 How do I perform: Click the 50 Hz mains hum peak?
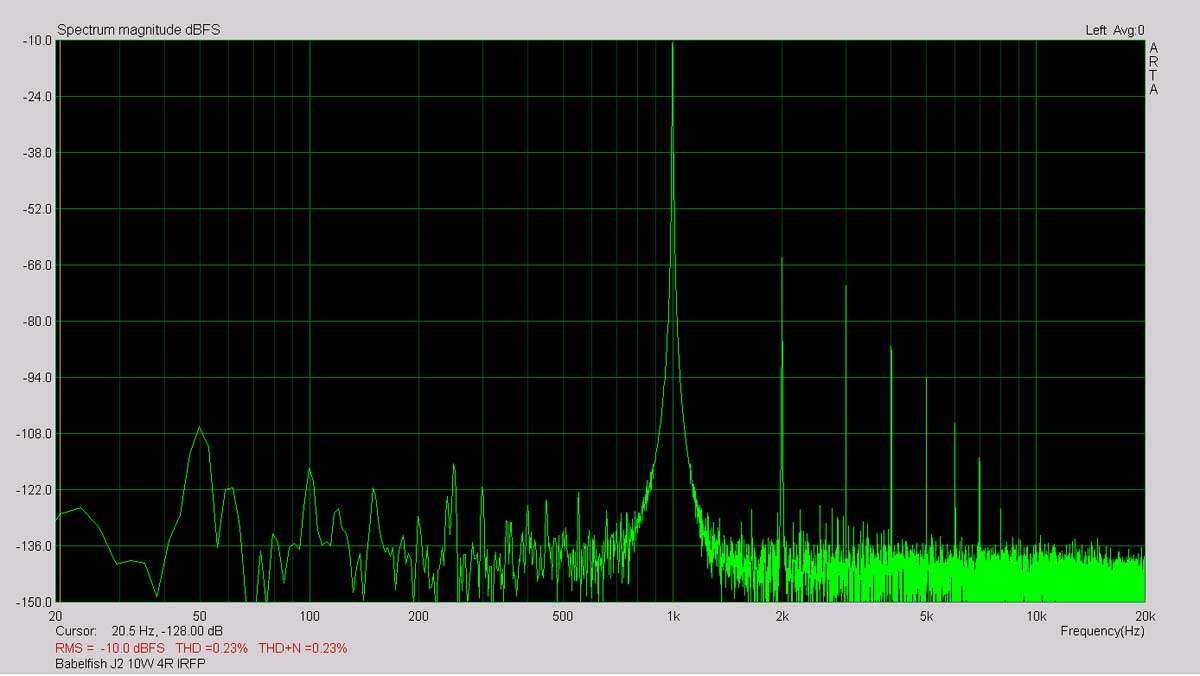point(200,429)
